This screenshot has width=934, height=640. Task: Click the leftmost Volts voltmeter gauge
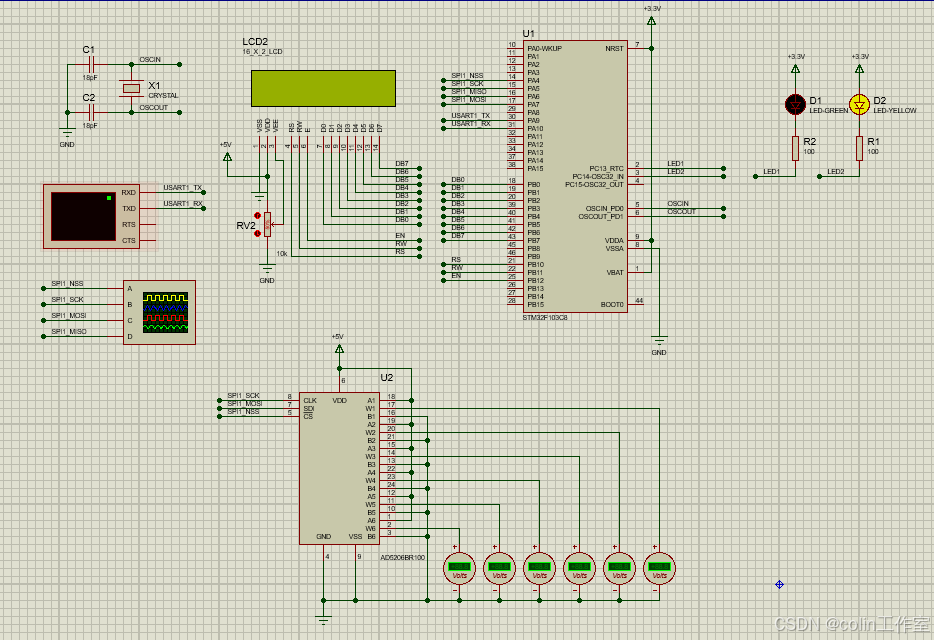pos(458,567)
